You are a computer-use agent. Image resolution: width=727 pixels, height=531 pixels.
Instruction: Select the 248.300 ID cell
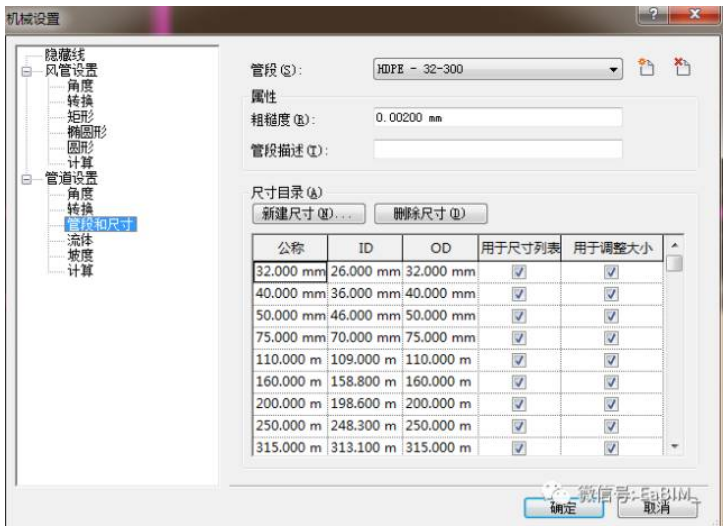click(365, 426)
